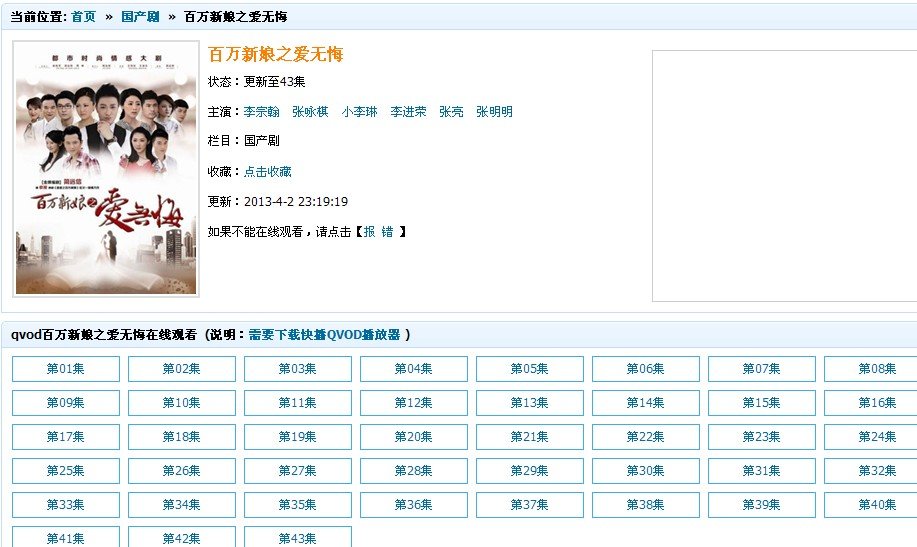Play episode 第26集

(x=182, y=471)
